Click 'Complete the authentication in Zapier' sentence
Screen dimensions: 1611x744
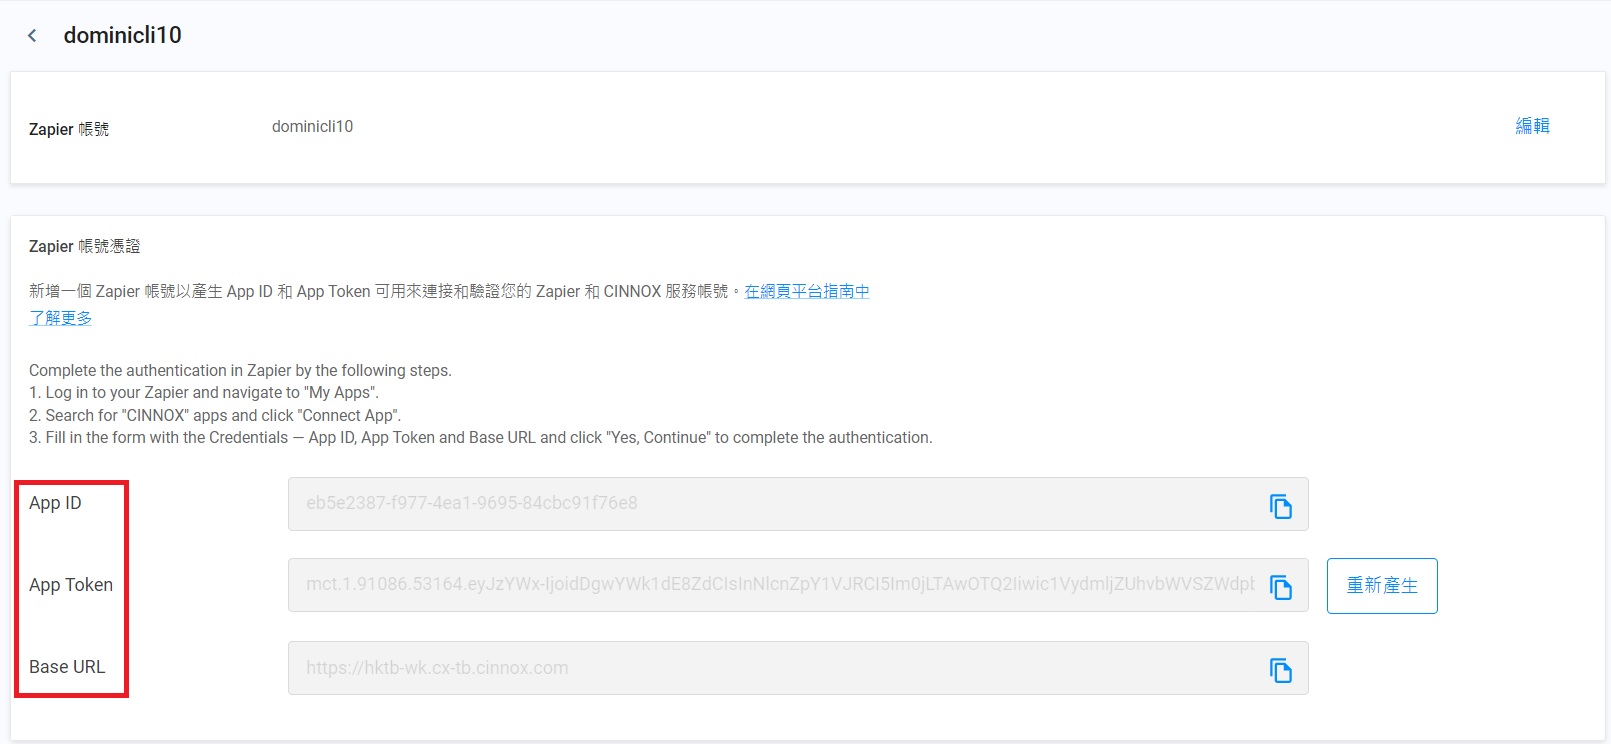(240, 371)
